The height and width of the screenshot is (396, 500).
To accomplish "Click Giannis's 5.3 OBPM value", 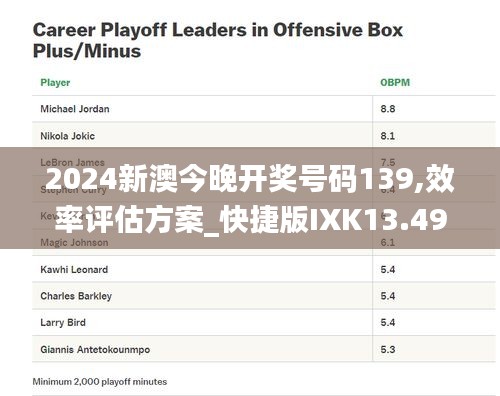I will click(388, 350).
